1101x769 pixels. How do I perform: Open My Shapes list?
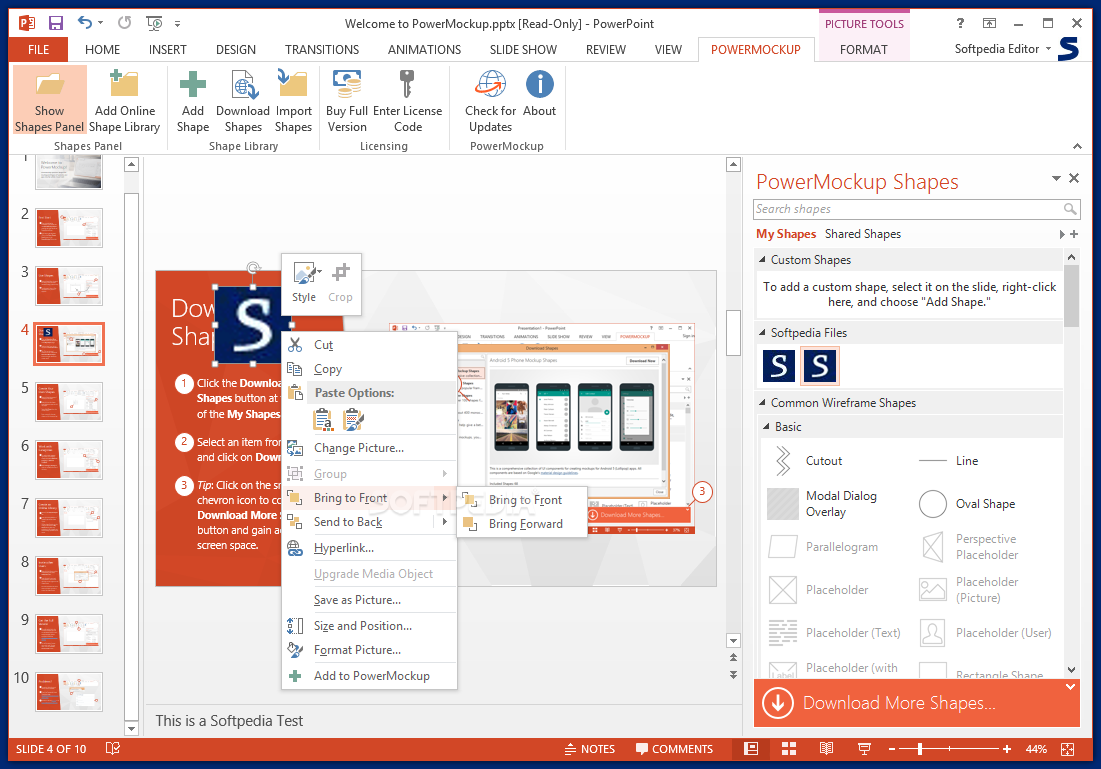click(x=786, y=234)
